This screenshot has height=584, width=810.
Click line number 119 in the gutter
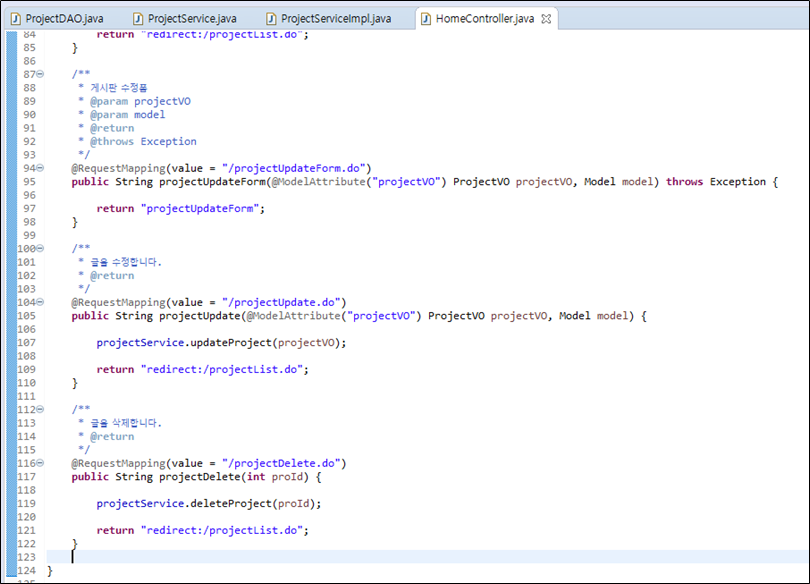click(26, 504)
